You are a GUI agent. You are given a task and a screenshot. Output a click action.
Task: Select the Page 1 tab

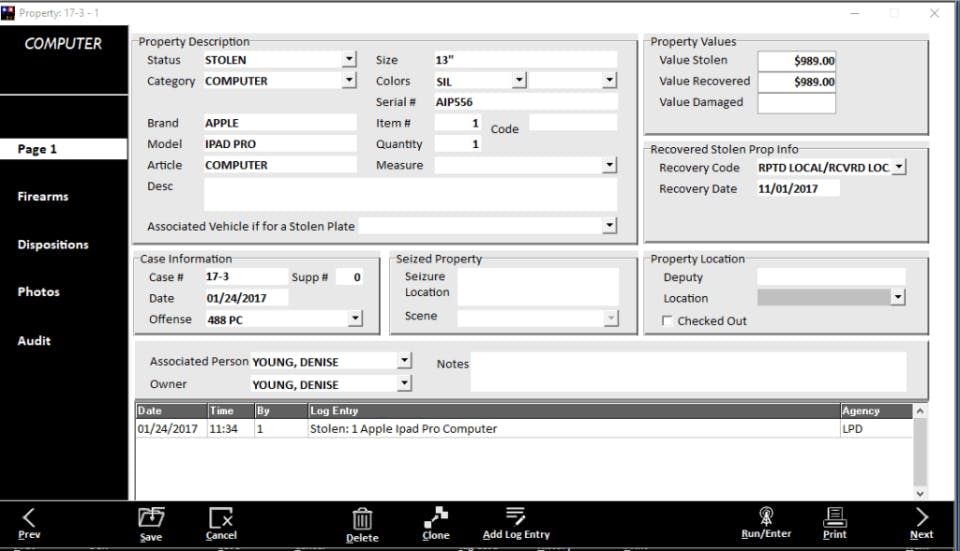pyautogui.click(x=64, y=149)
